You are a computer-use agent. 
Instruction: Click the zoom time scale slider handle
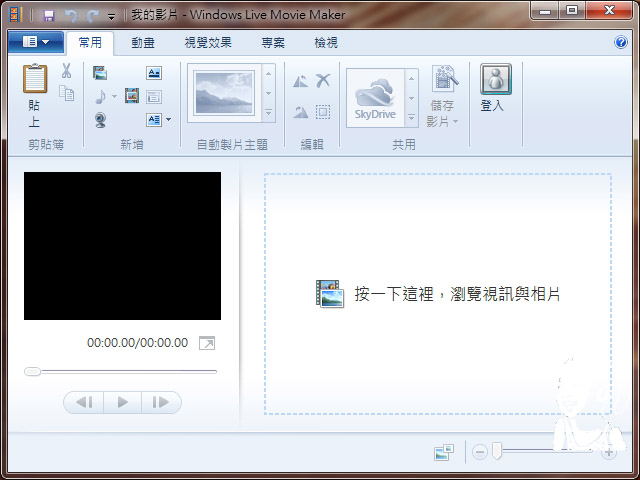(x=497, y=451)
